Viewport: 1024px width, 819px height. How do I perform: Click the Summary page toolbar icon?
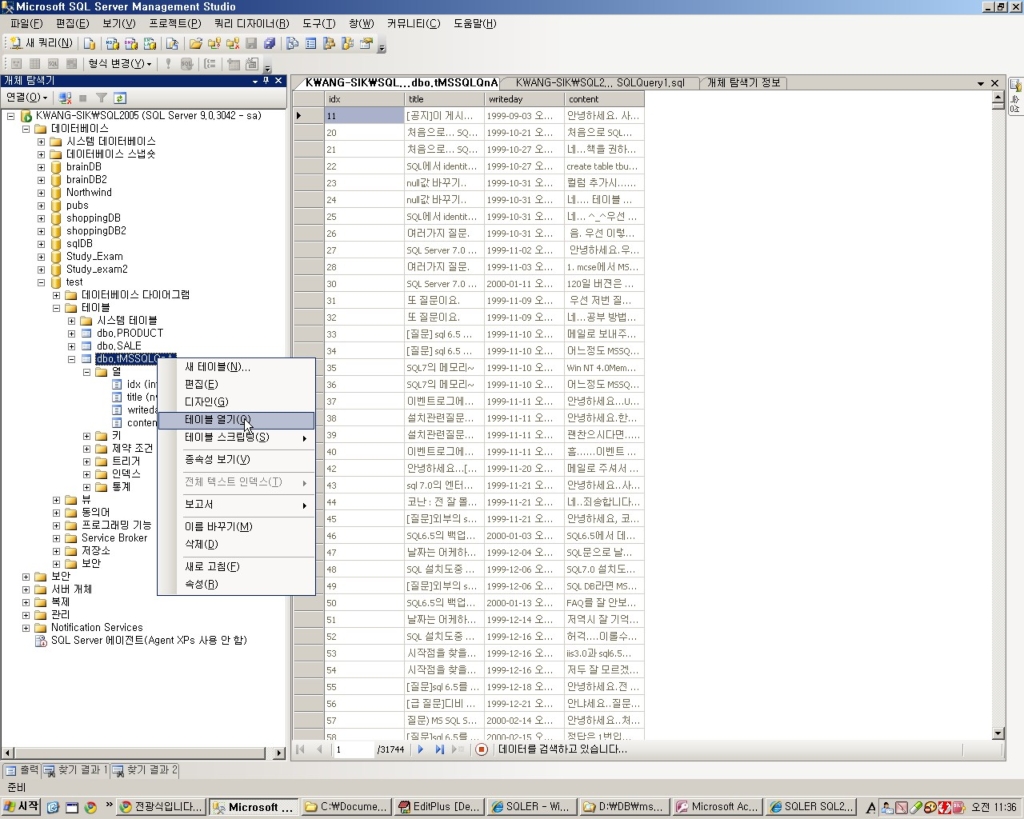311,44
